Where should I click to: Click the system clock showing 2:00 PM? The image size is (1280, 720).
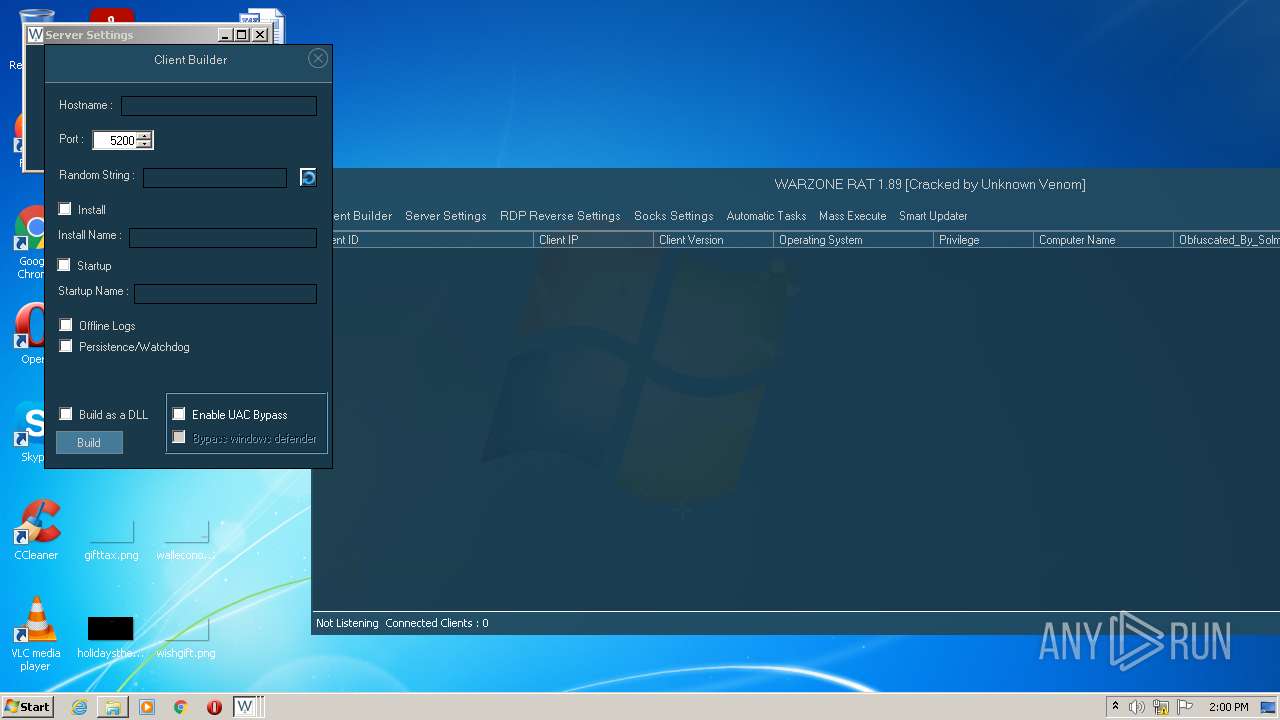point(1228,707)
